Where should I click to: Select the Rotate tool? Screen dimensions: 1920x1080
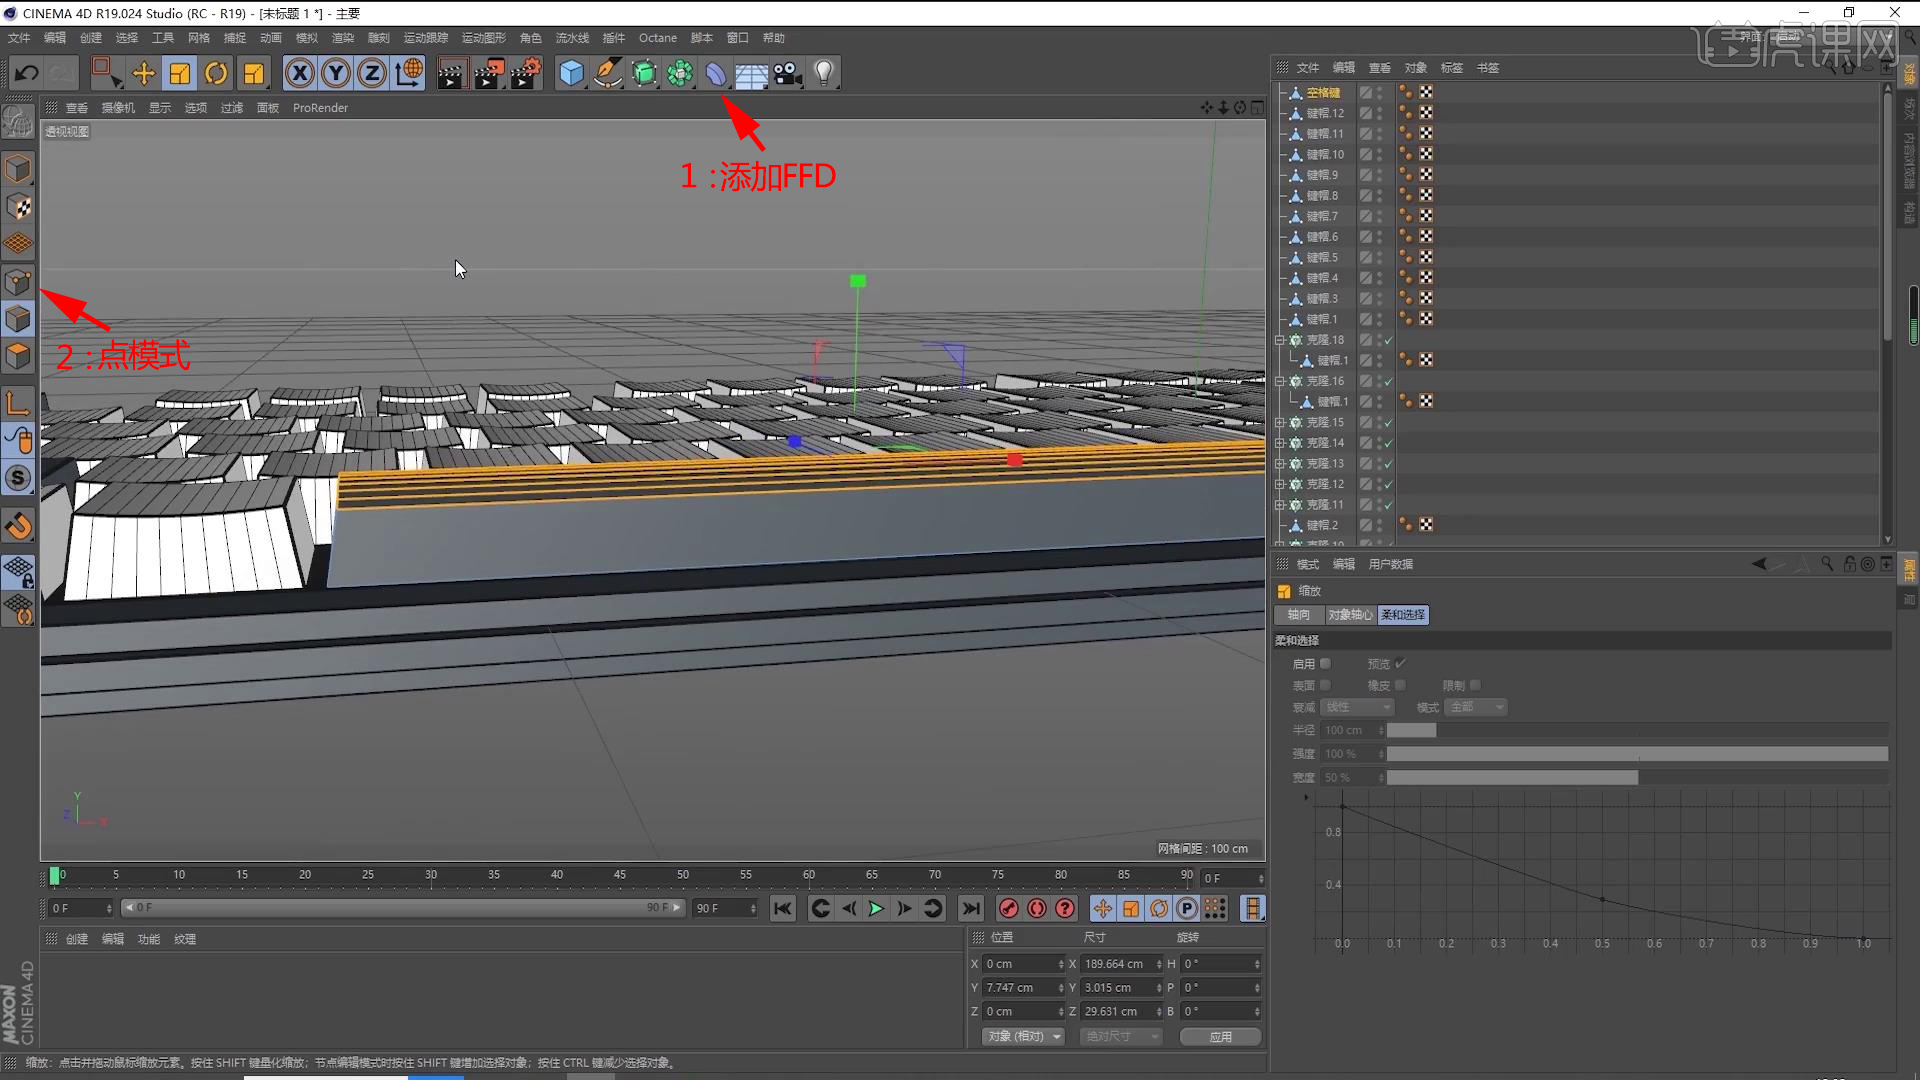(x=216, y=73)
